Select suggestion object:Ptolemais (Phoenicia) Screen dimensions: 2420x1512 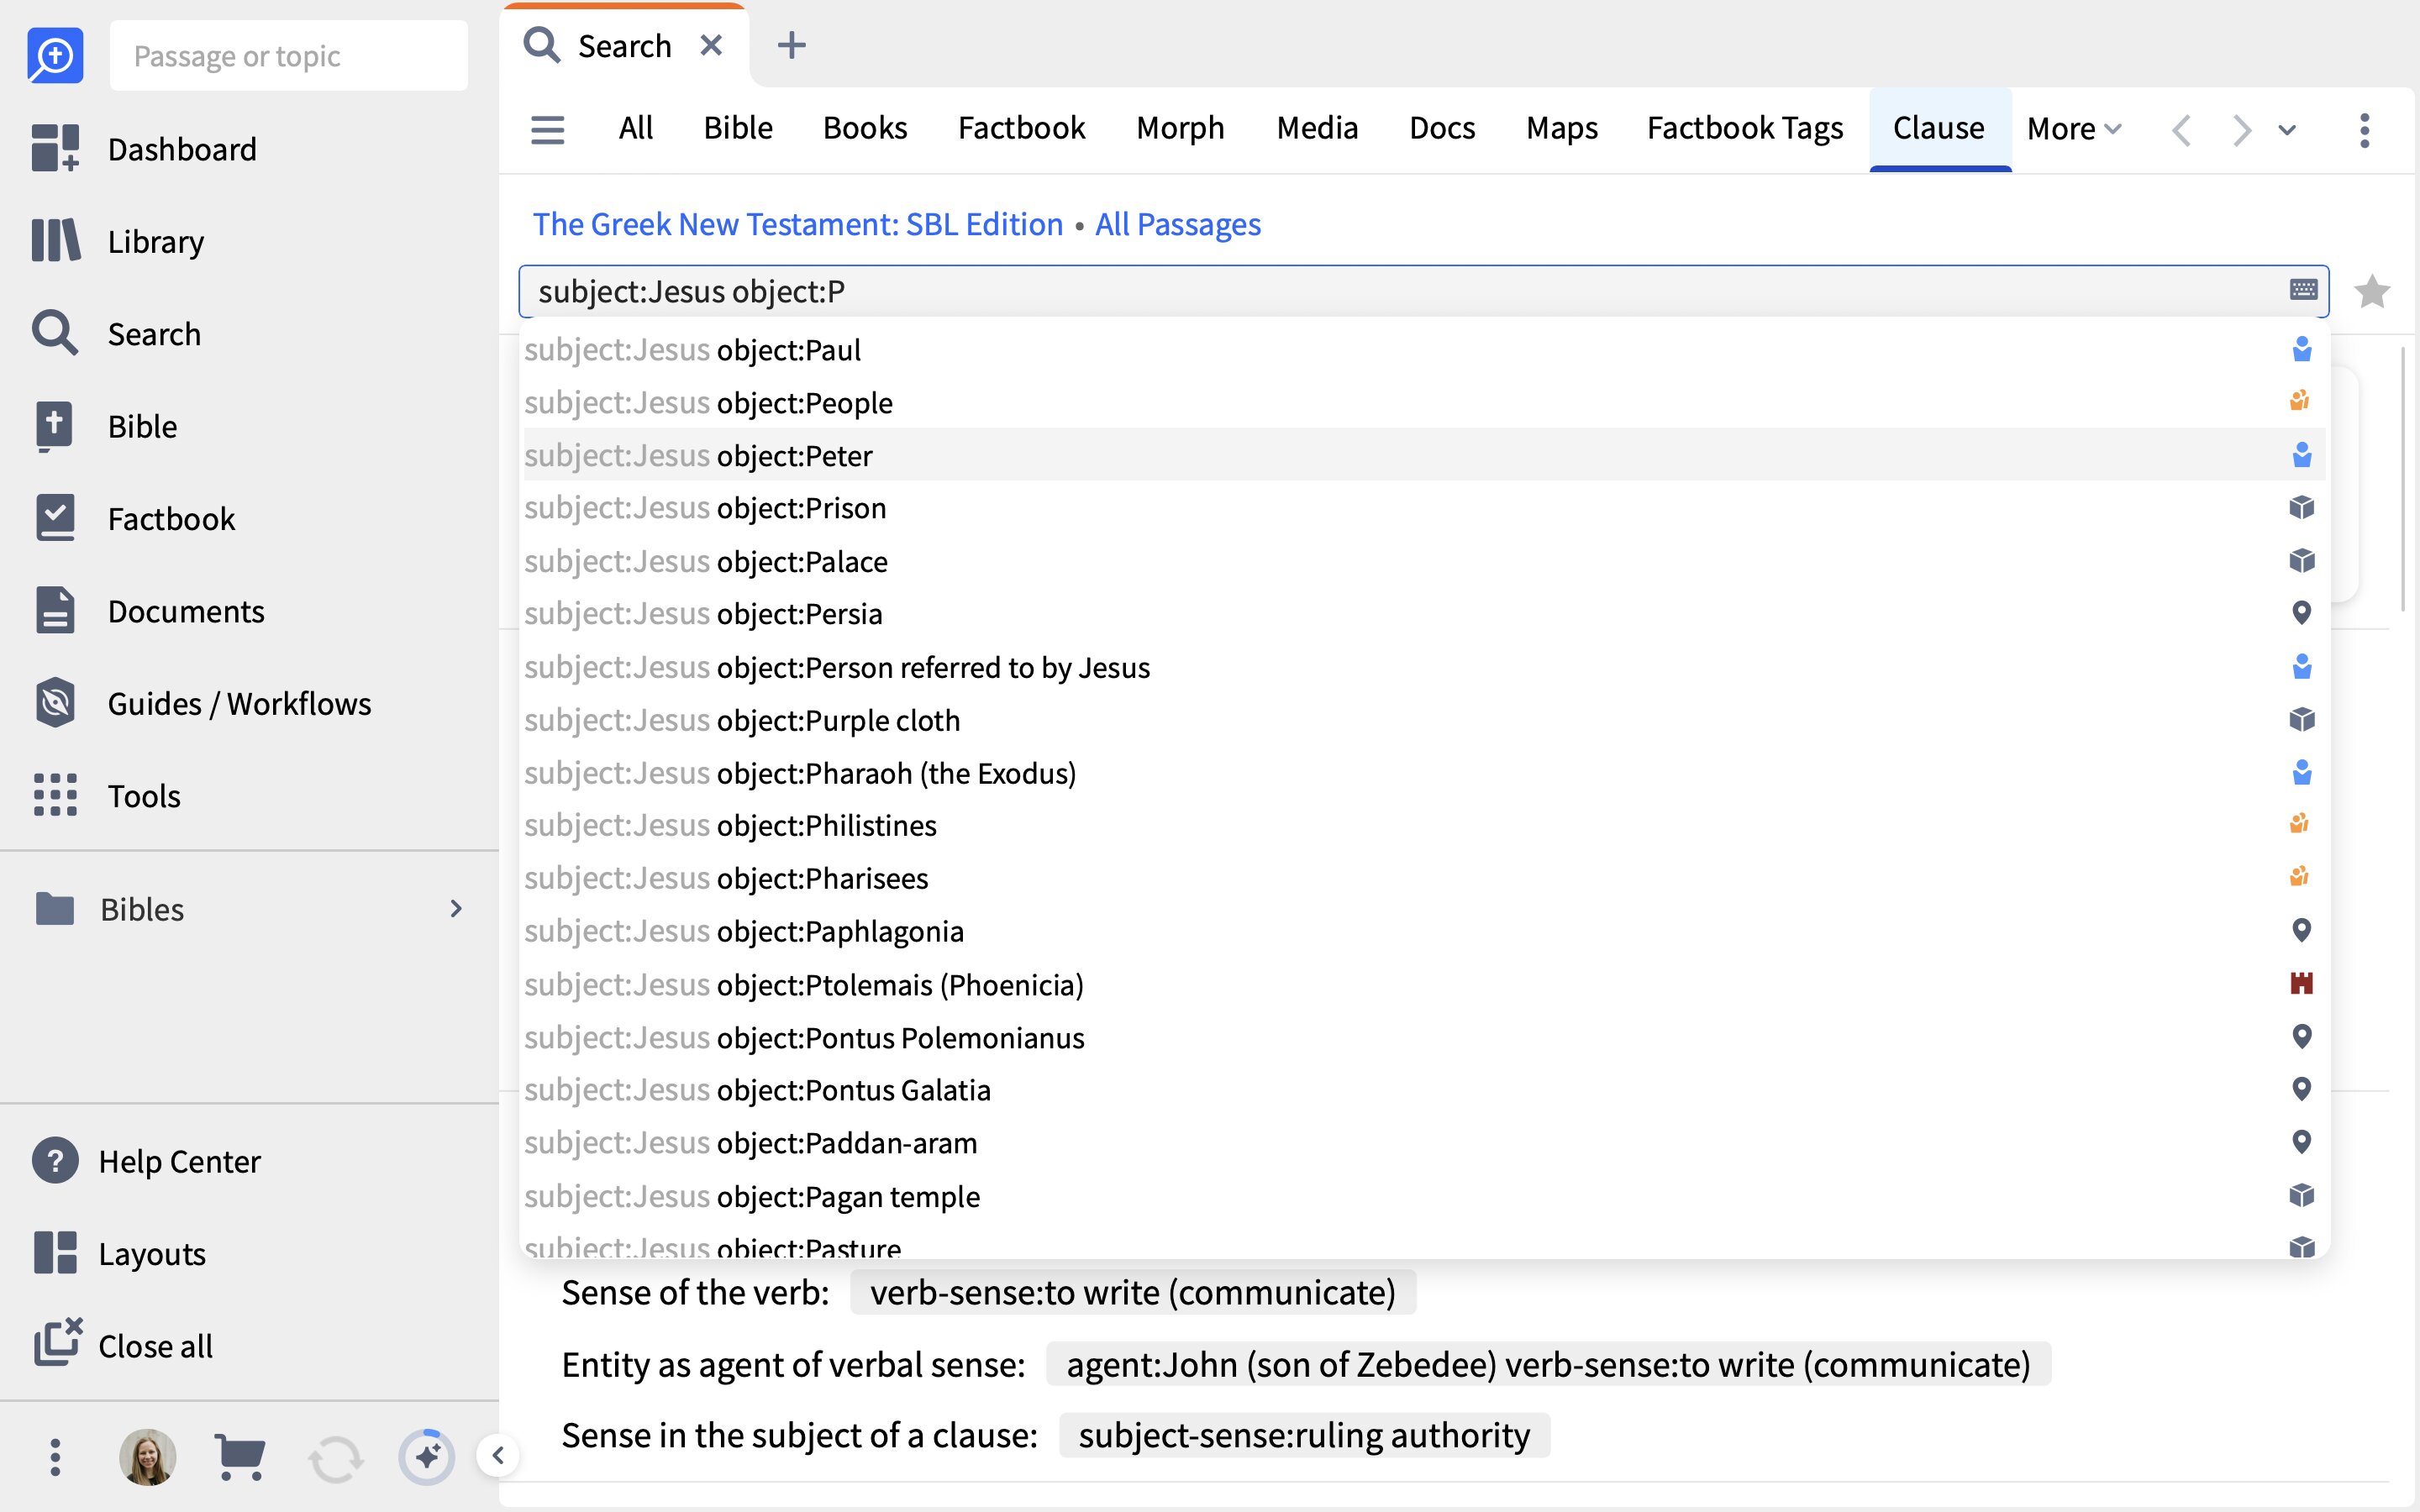pyautogui.click(x=1424, y=984)
